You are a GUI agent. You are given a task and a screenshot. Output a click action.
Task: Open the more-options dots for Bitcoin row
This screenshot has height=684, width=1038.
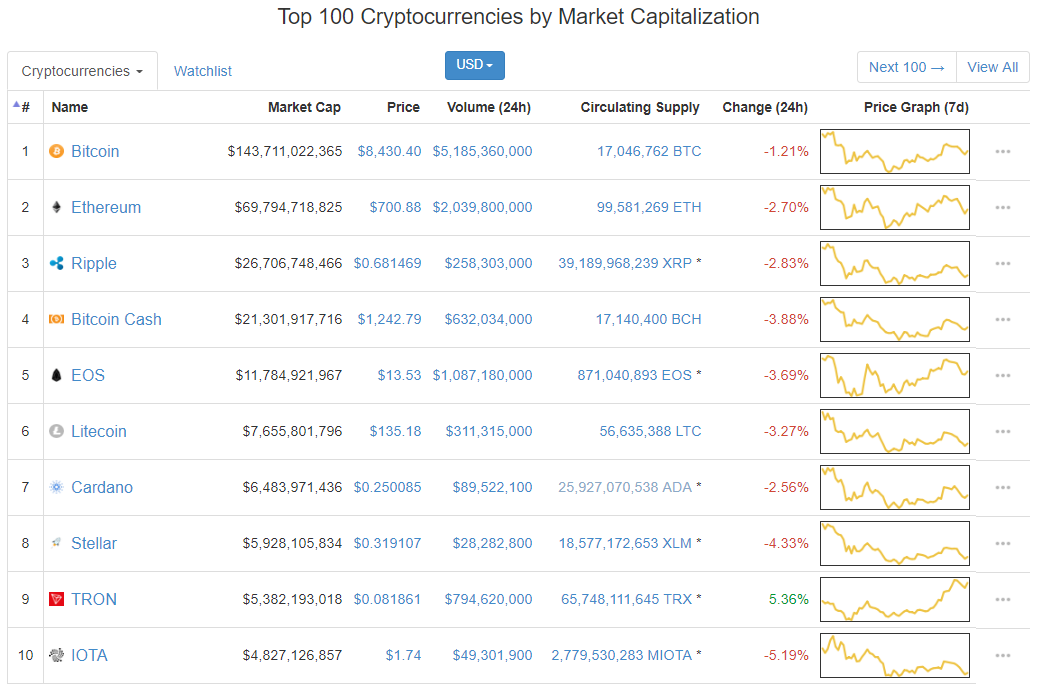pyautogui.click(x=1002, y=152)
